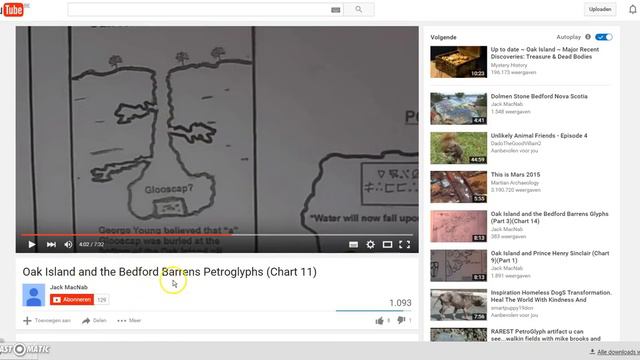Open the Oak Island treasure chest thumbnail

[458, 62]
